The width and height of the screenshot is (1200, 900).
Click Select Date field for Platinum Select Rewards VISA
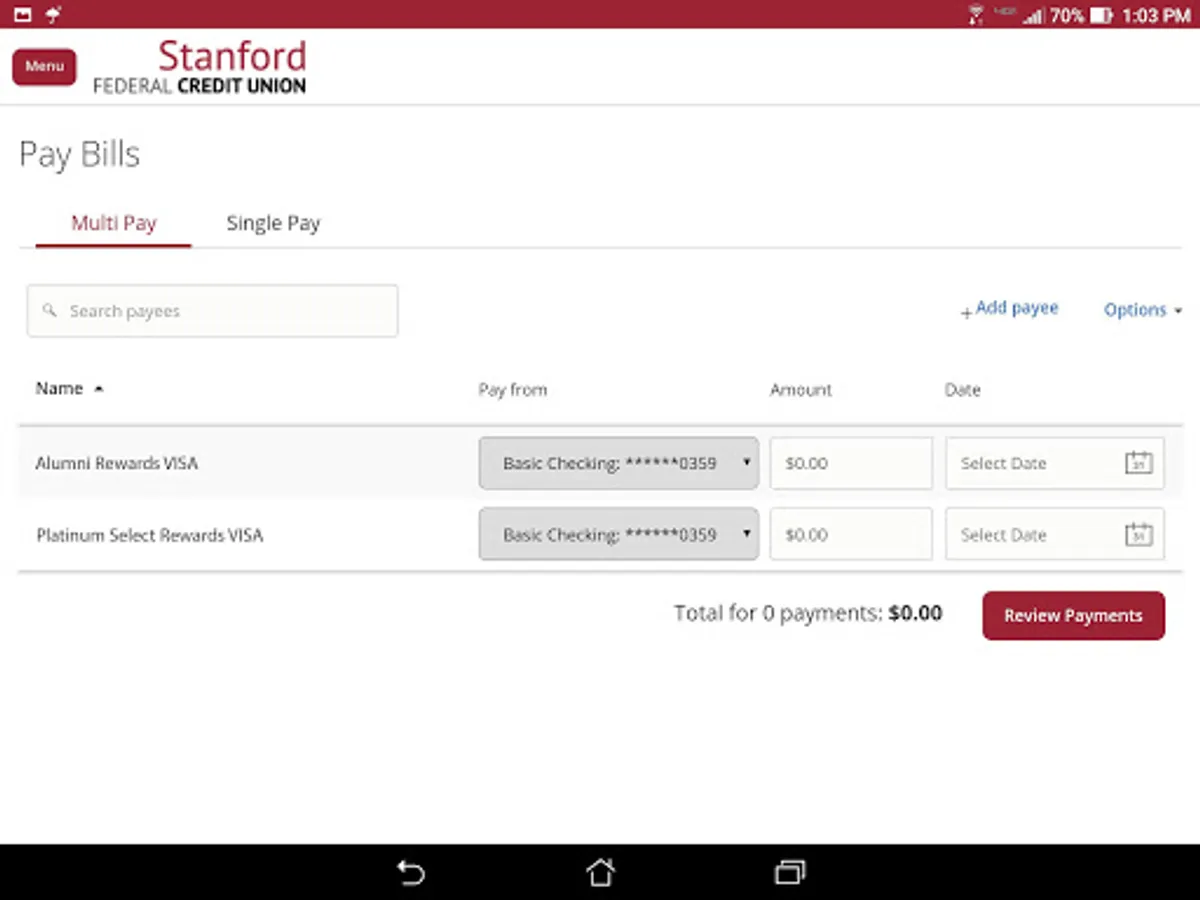coord(1055,535)
